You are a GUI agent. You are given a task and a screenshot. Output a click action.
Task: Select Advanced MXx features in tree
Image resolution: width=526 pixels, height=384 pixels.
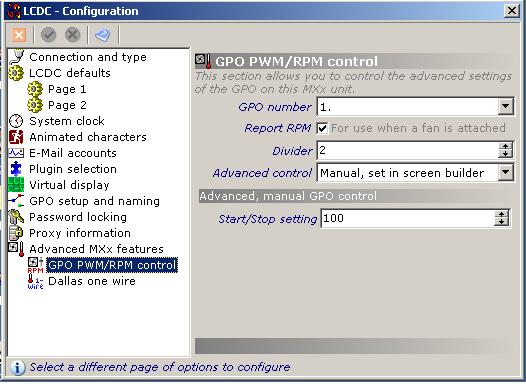[x=96, y=249]
